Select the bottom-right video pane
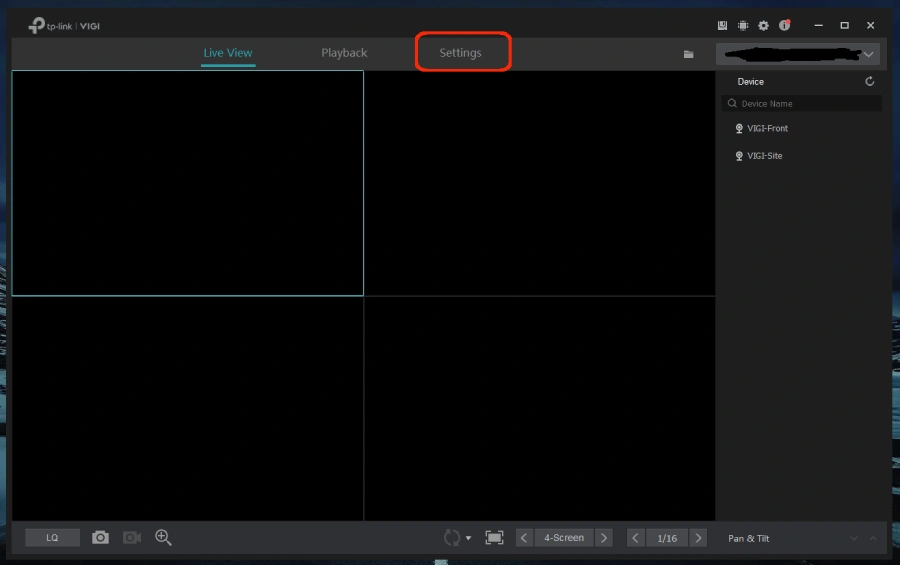The height and width of the screenshot is (565, 900). [x=540, y=409]
